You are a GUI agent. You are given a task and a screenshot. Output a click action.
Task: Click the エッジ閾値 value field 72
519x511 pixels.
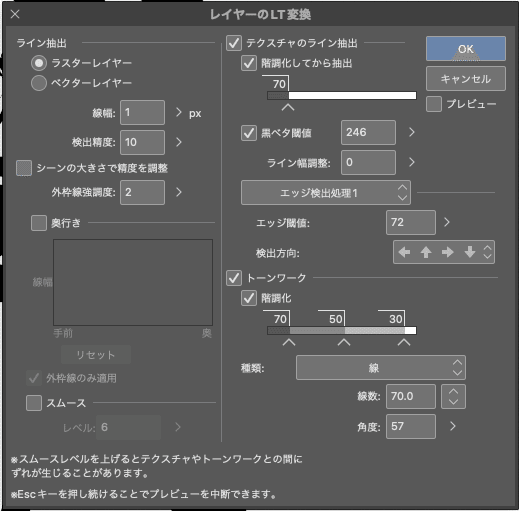point(411,222)
